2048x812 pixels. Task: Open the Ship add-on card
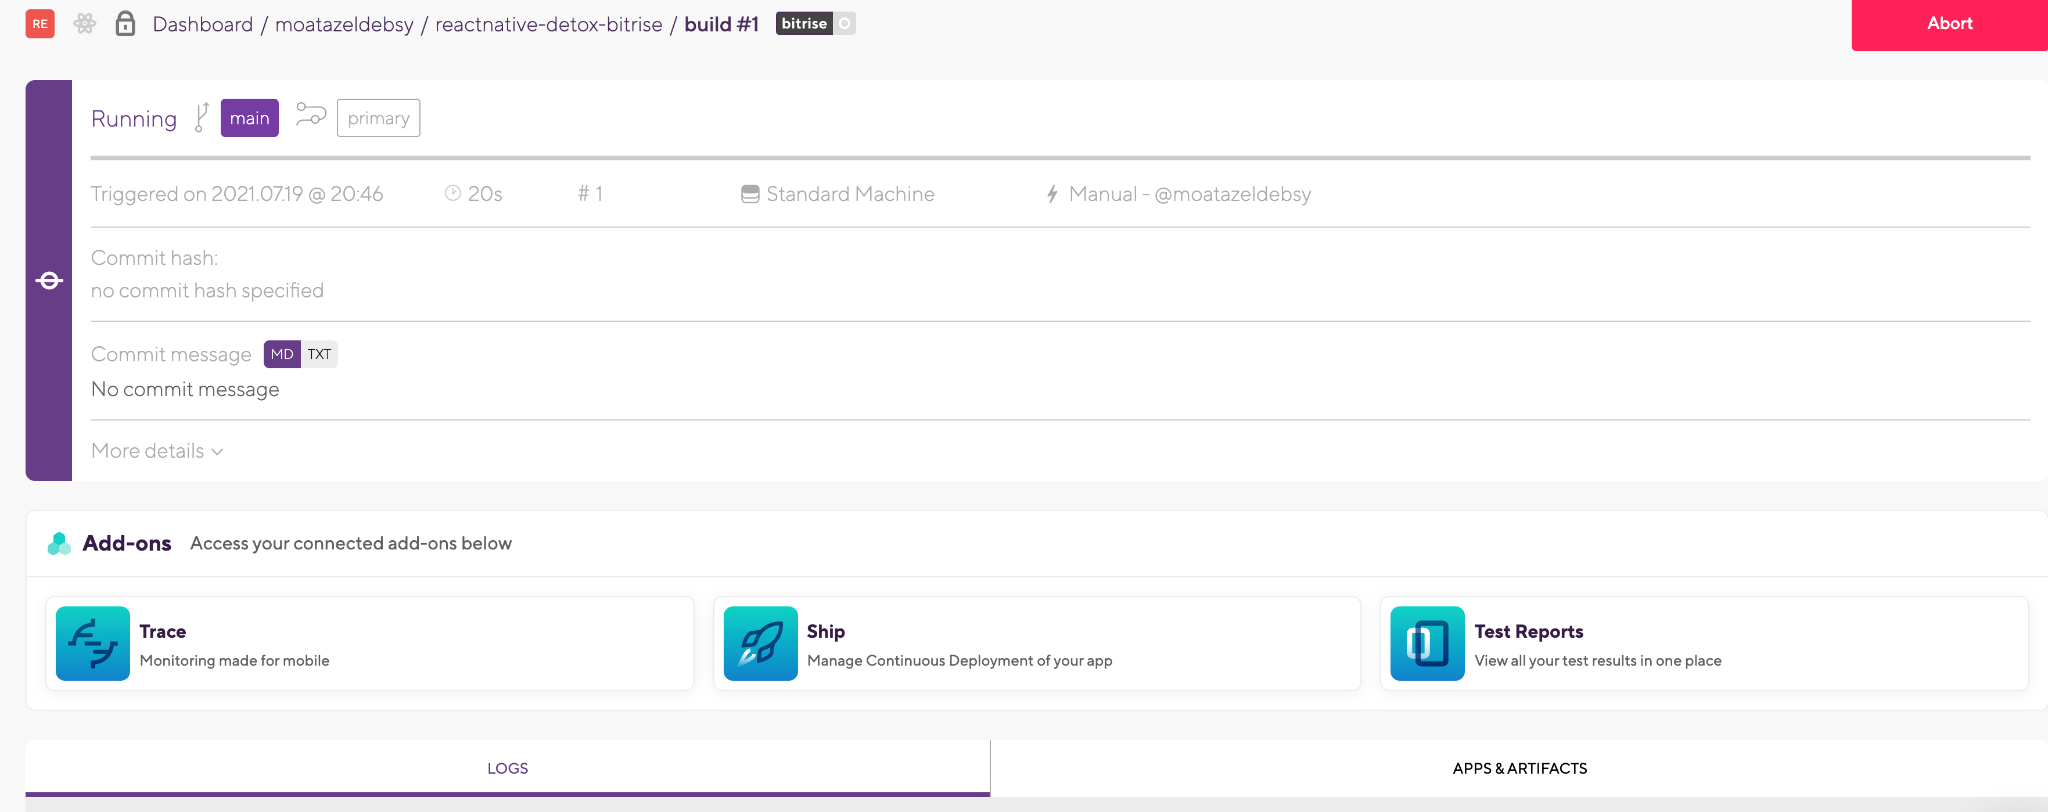click(1037, 643)
